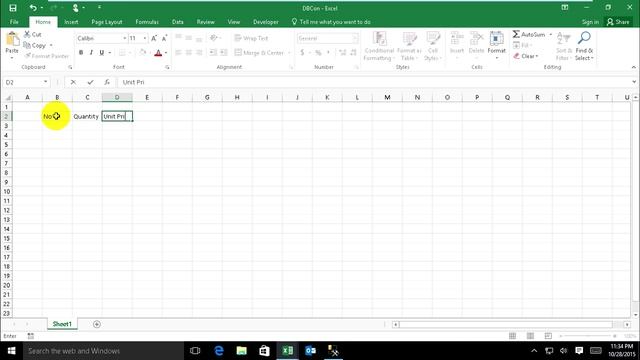Click the formula bar text Unit Pri
This screenshot has width=640, height=360.
click(x=133, y=82)
